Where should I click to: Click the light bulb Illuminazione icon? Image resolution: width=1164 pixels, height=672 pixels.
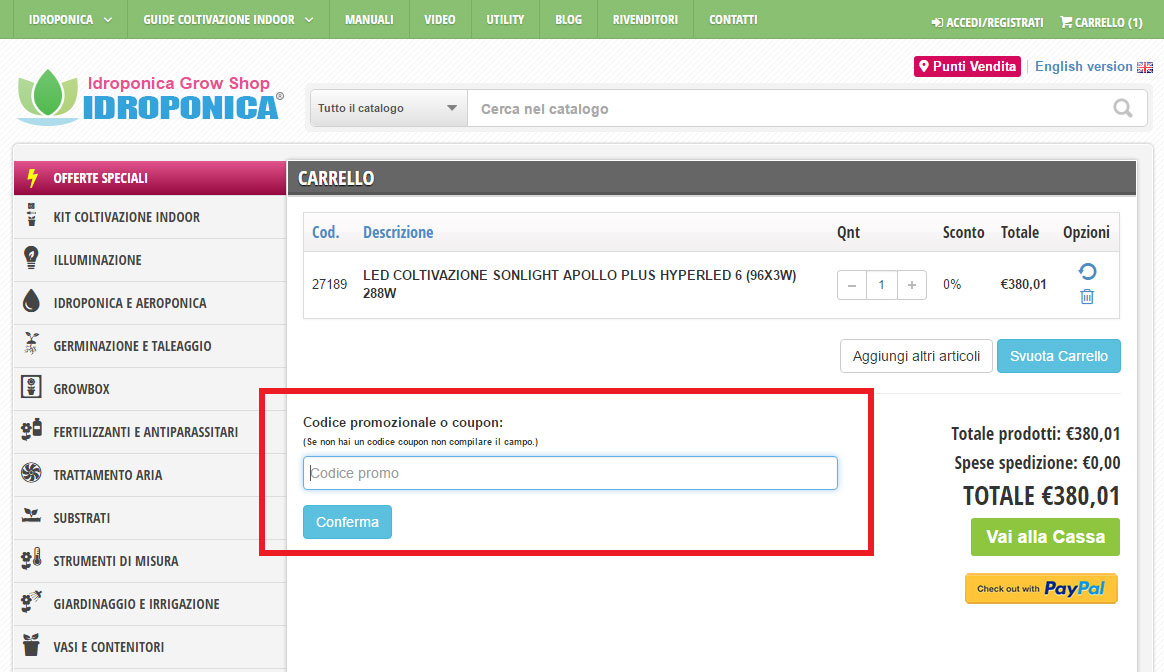point(31,258)
